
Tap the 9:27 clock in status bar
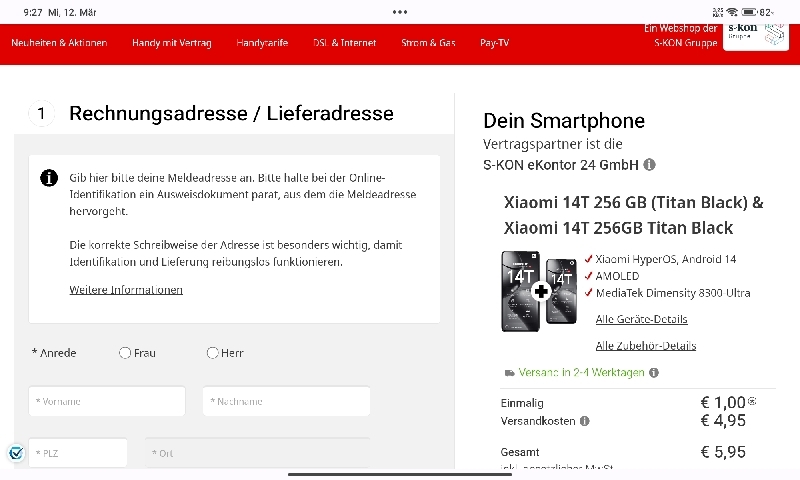pyautogui.click(x=33, y=12)
